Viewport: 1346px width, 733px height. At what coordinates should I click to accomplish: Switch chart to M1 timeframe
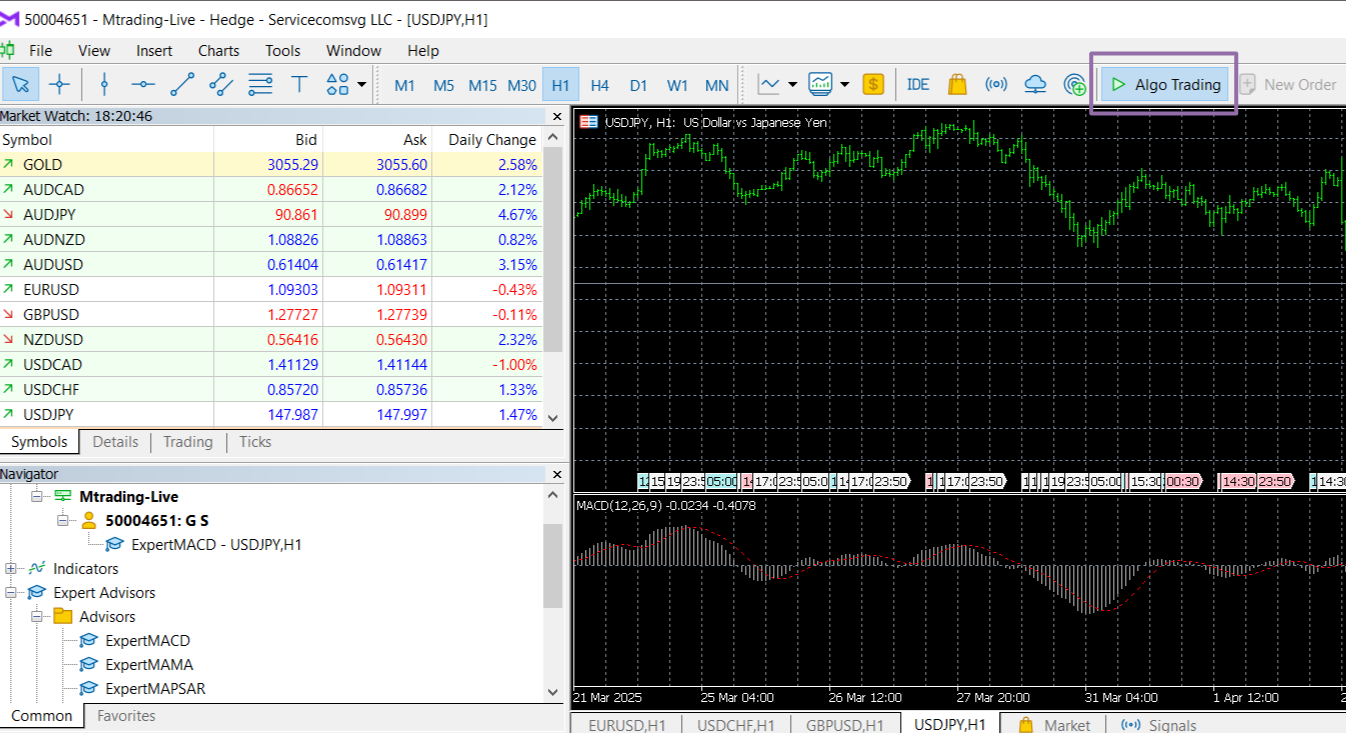[x=405, y=85]
